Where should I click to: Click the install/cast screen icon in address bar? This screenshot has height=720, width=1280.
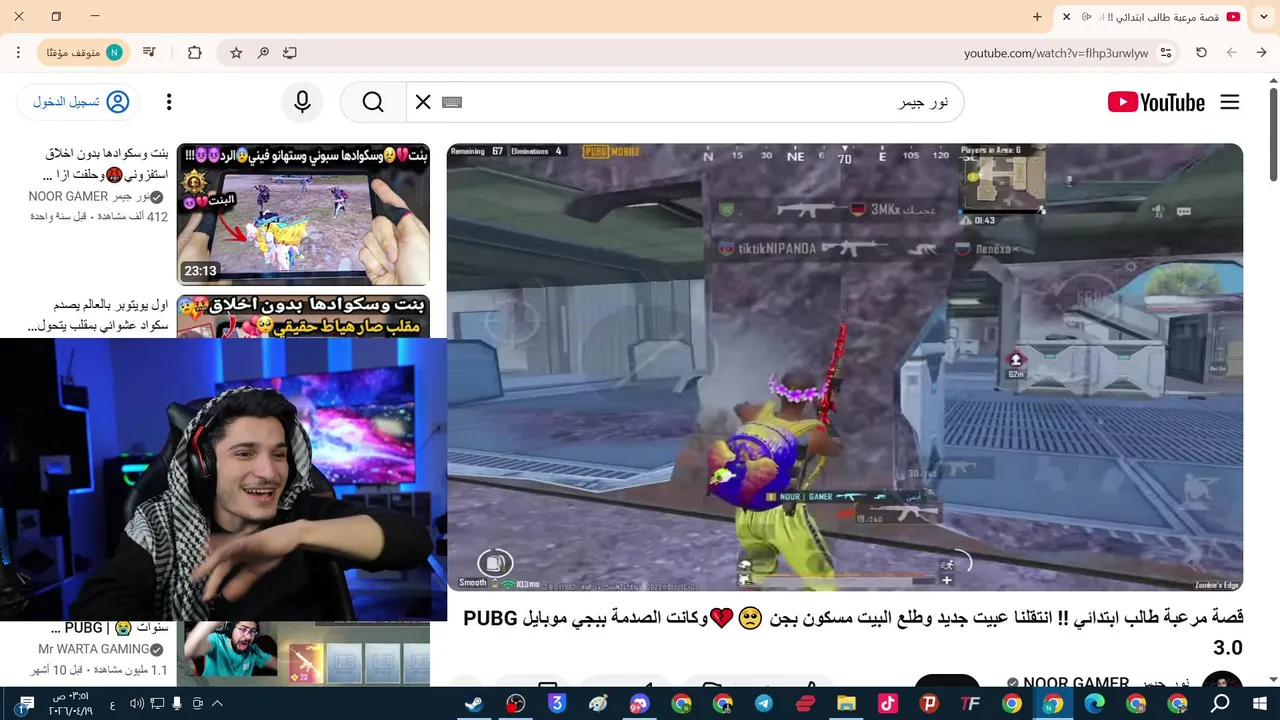pyautogui.click(x=290, y=53)
